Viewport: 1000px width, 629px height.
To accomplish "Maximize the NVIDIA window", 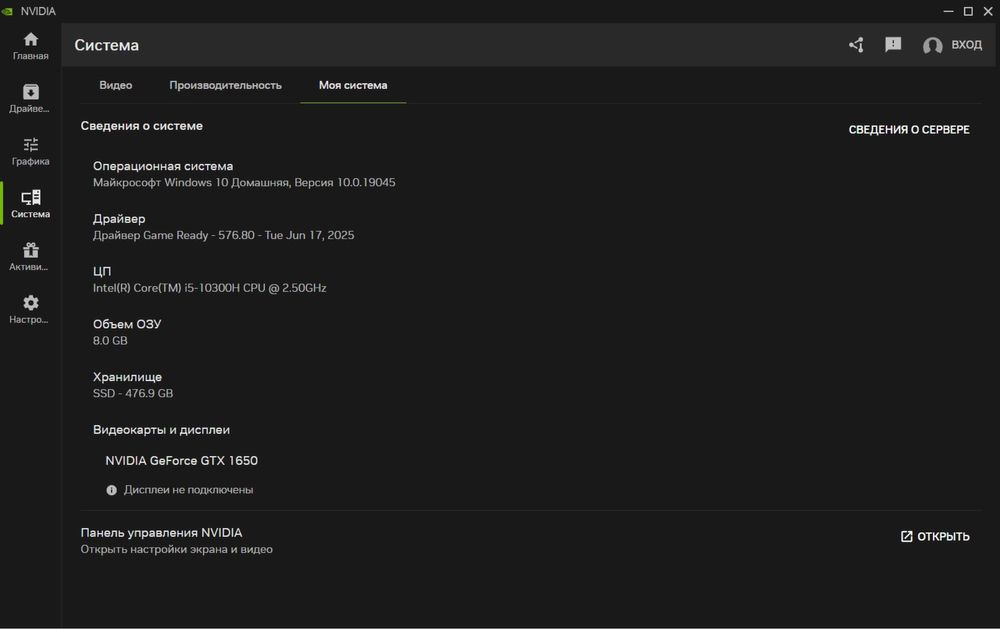I will point(968,11).
